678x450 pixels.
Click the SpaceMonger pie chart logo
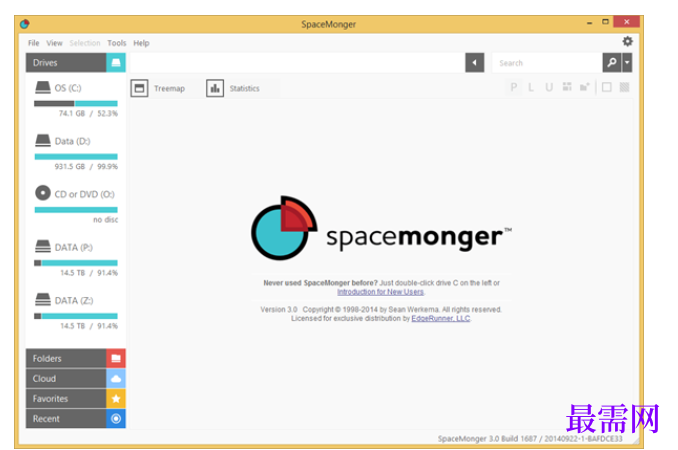pos(284,228)
